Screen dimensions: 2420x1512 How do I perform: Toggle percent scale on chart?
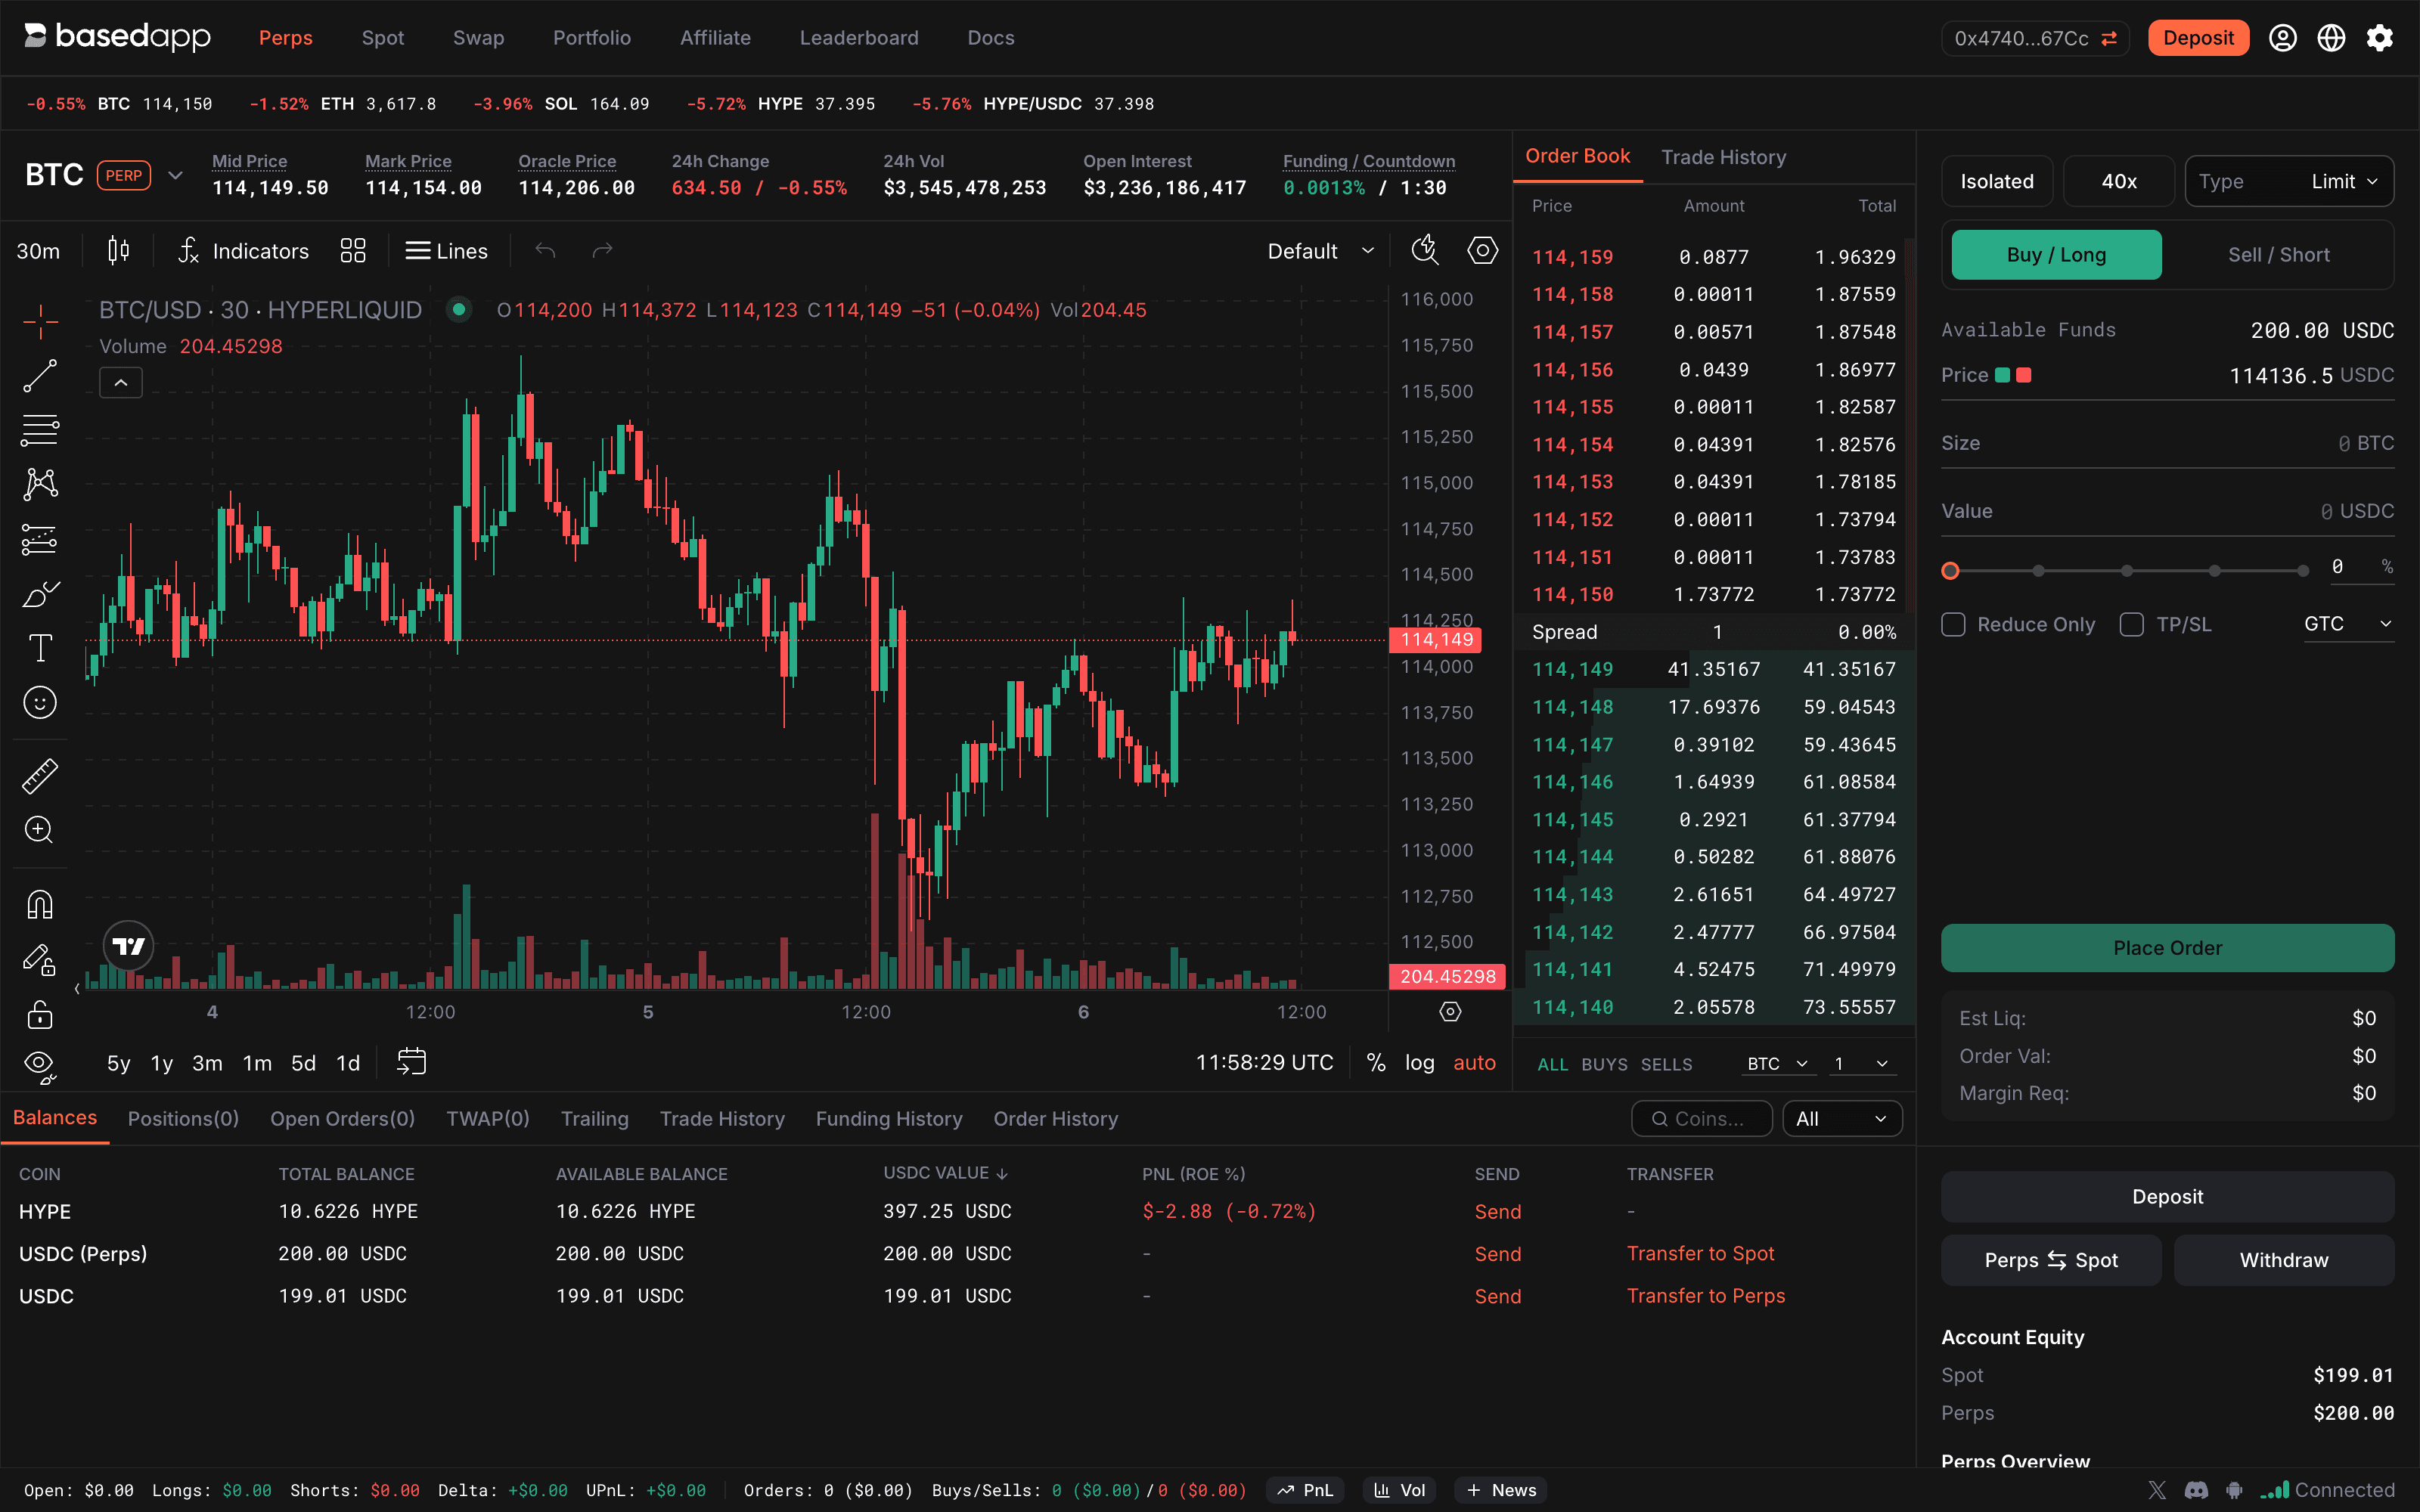pyautogui.click(x=1376, y=1062)
